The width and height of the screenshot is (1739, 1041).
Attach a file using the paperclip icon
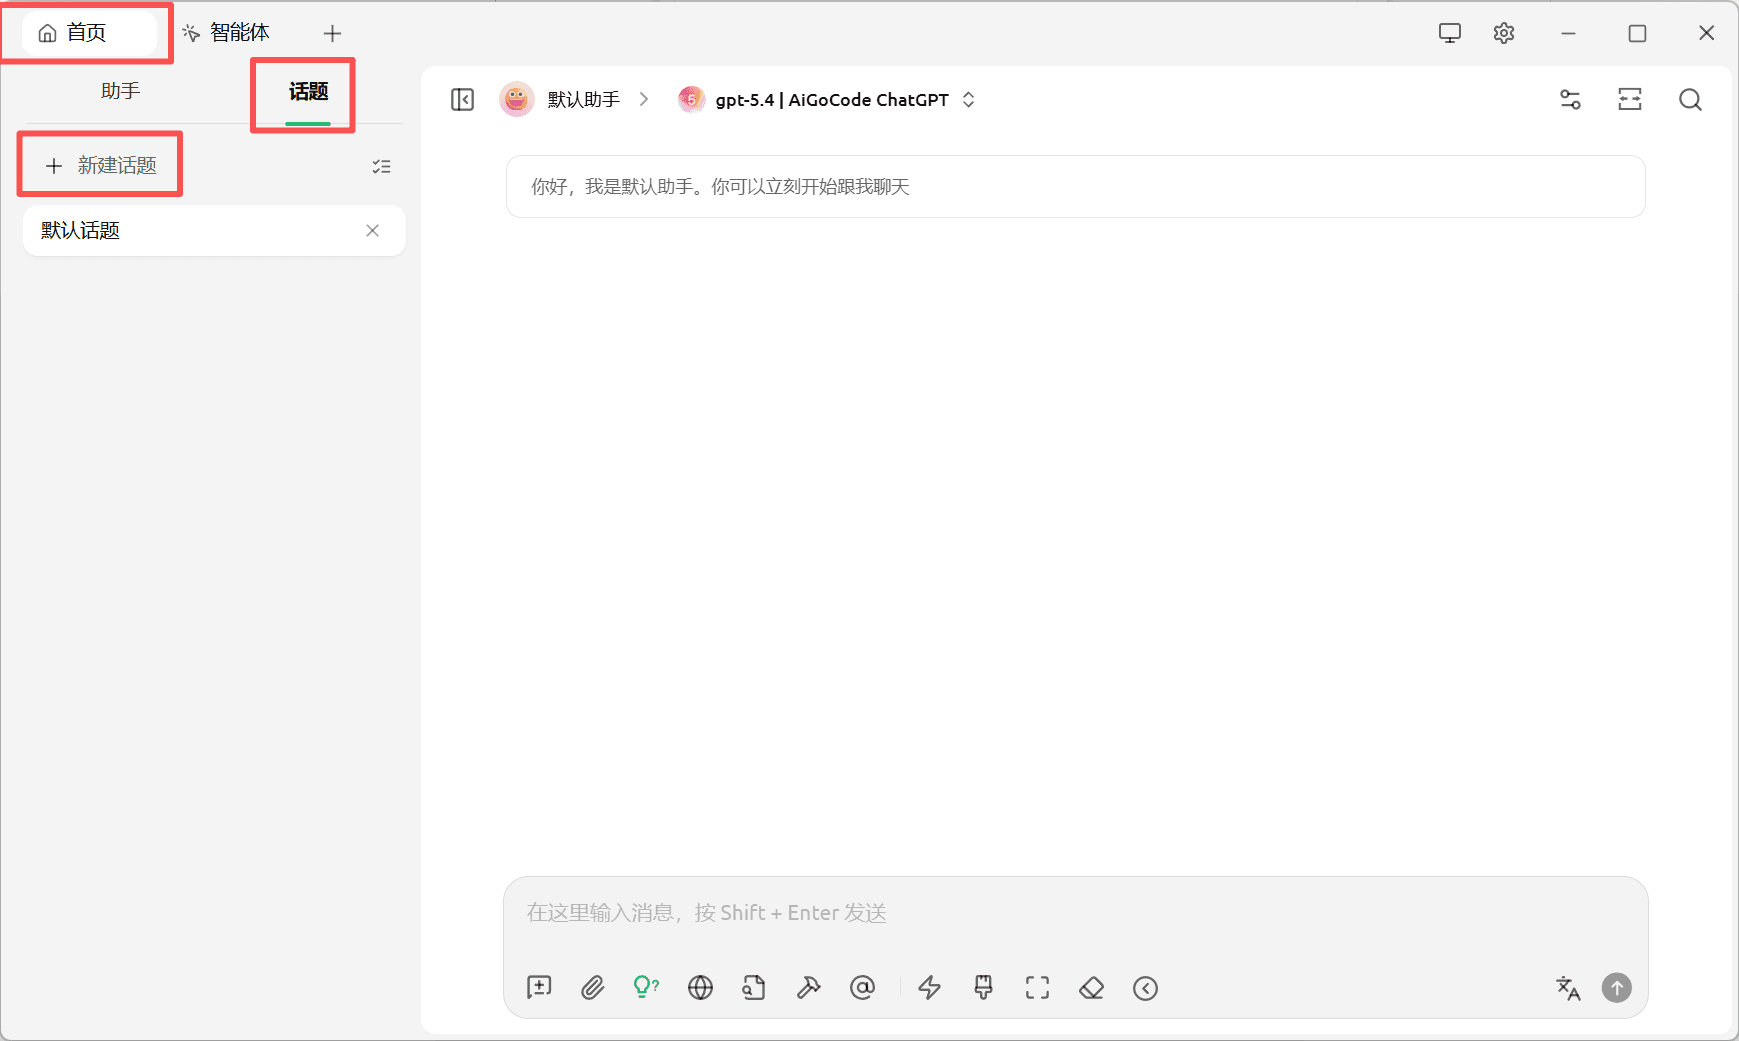(593, 988)
